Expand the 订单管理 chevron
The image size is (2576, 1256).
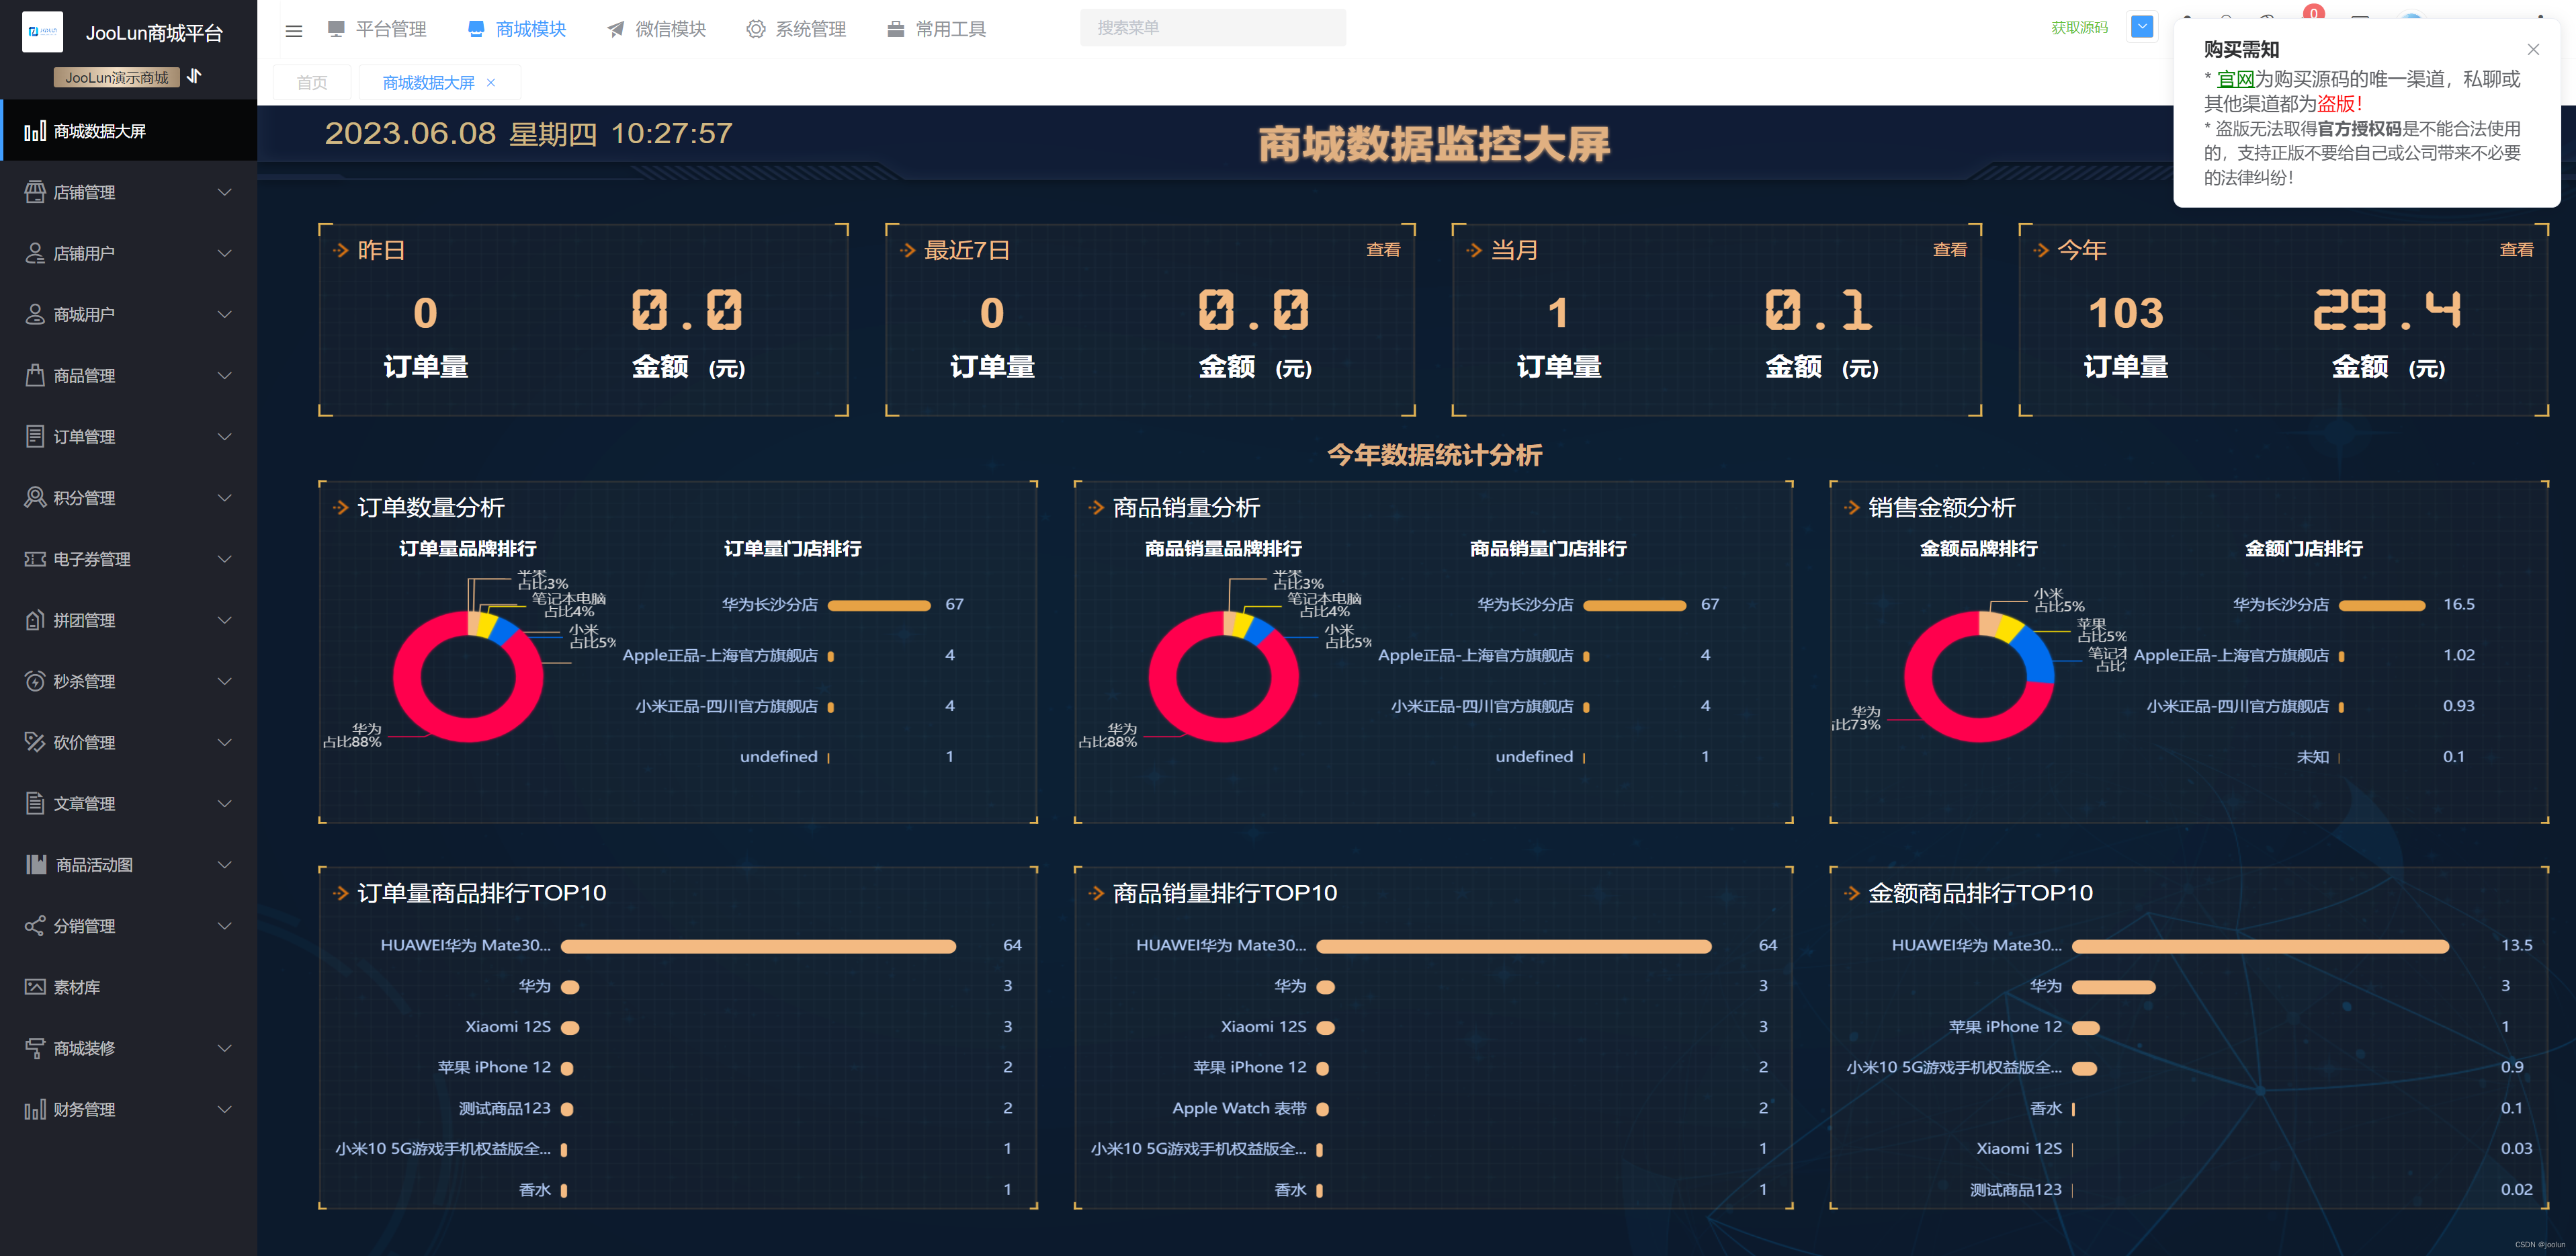click(x=224, y=436)
